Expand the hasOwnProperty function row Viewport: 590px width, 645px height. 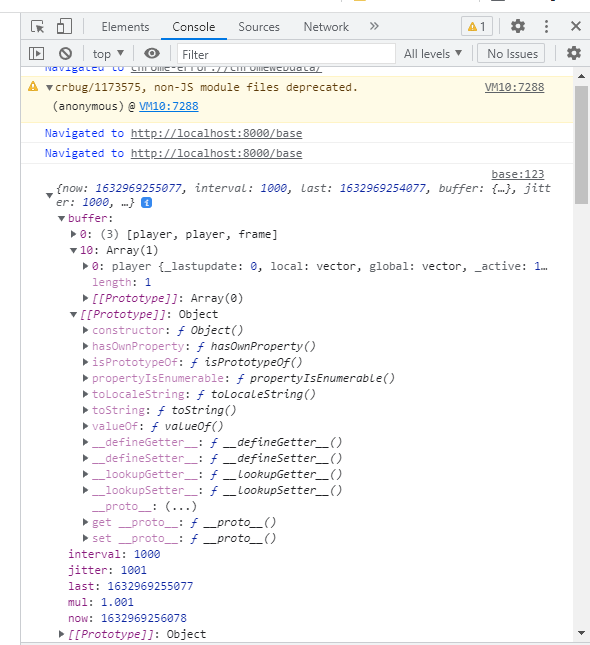[x=85, y=346]
